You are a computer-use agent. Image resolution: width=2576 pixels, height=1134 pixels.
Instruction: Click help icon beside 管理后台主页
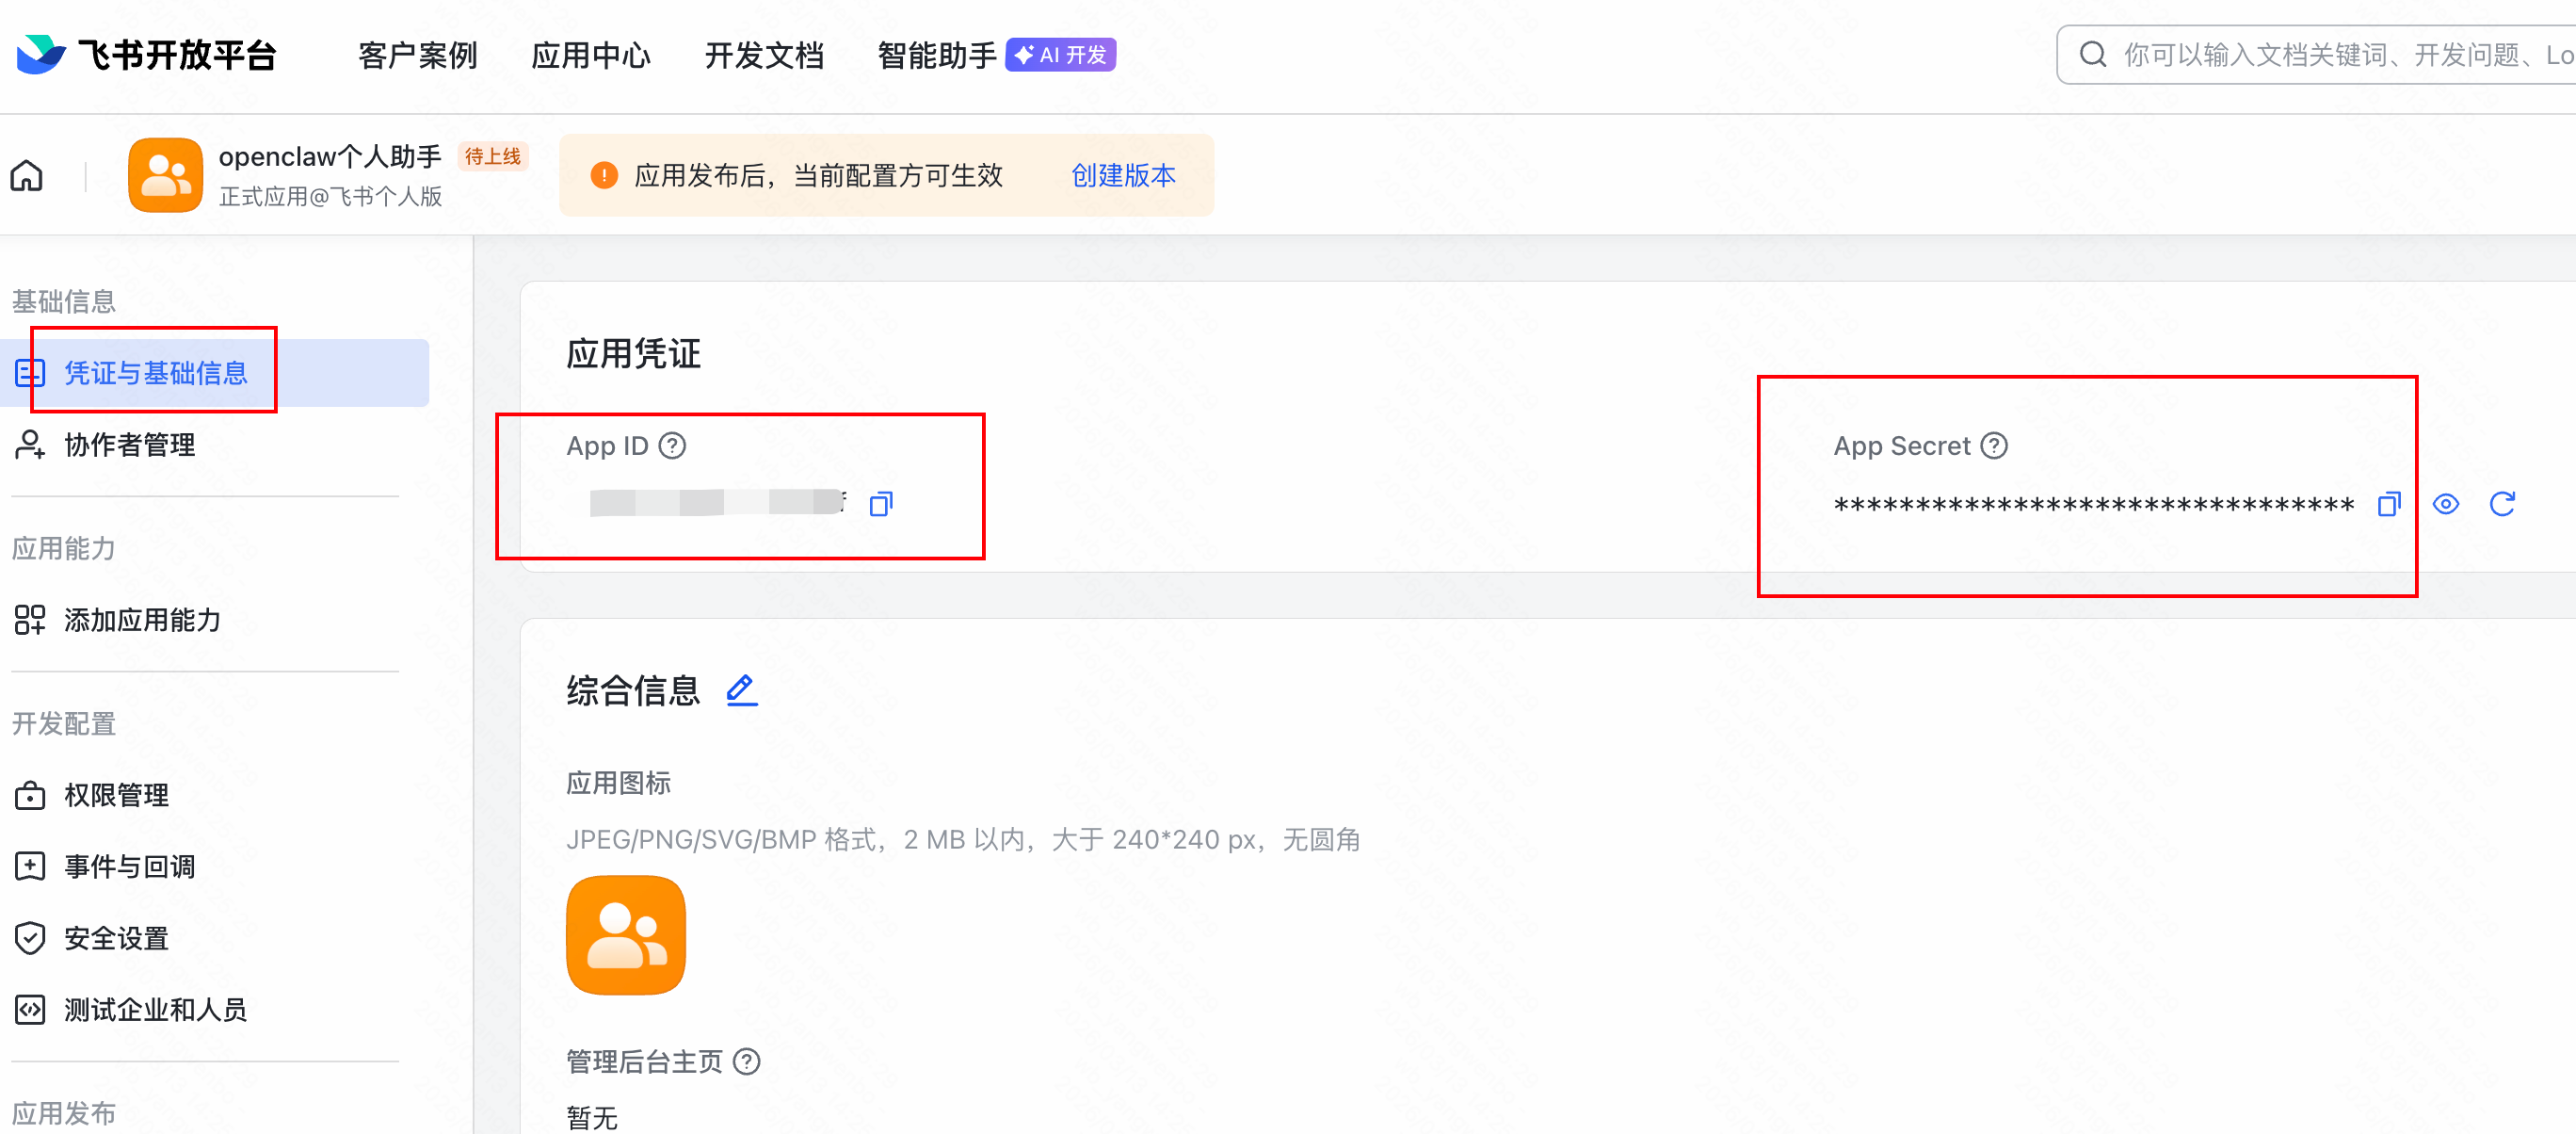[x=746, y=1062]
